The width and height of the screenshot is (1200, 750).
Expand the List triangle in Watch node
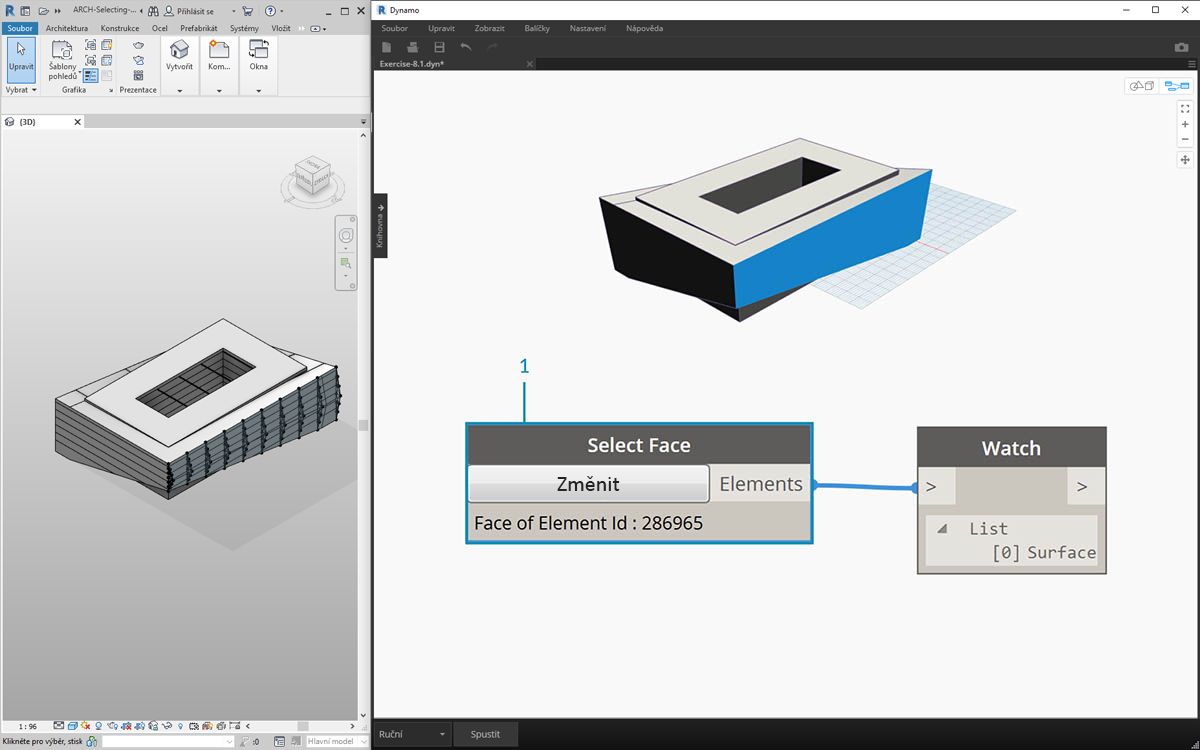click(x=942, y=529)
